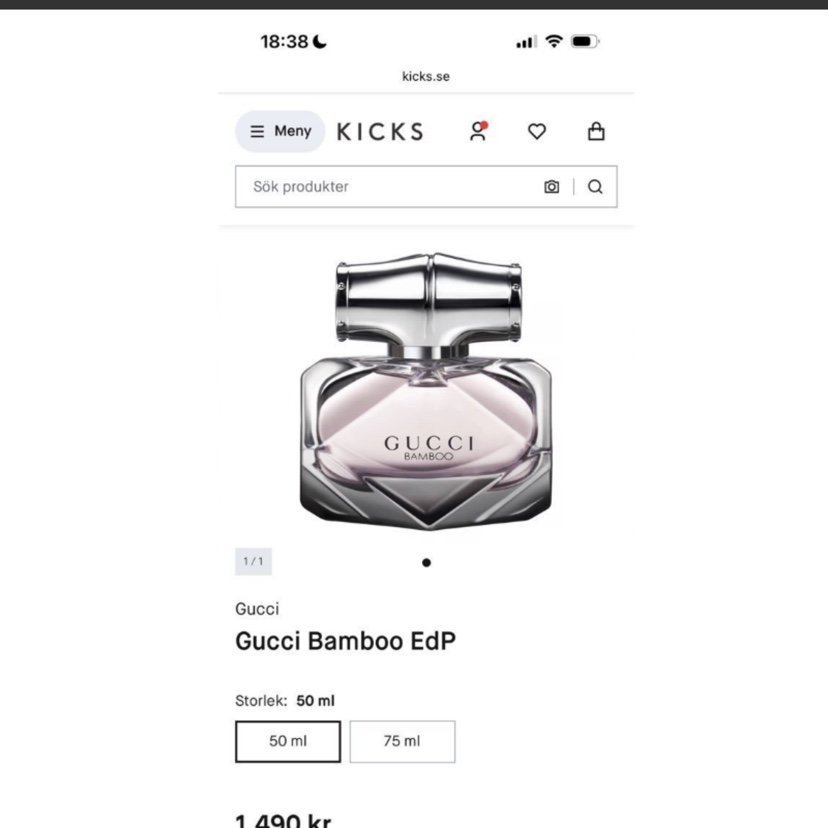Open the shopping bag icon
Image resolution: width=828 pixels, height=828 pixels.
[596, 131]
